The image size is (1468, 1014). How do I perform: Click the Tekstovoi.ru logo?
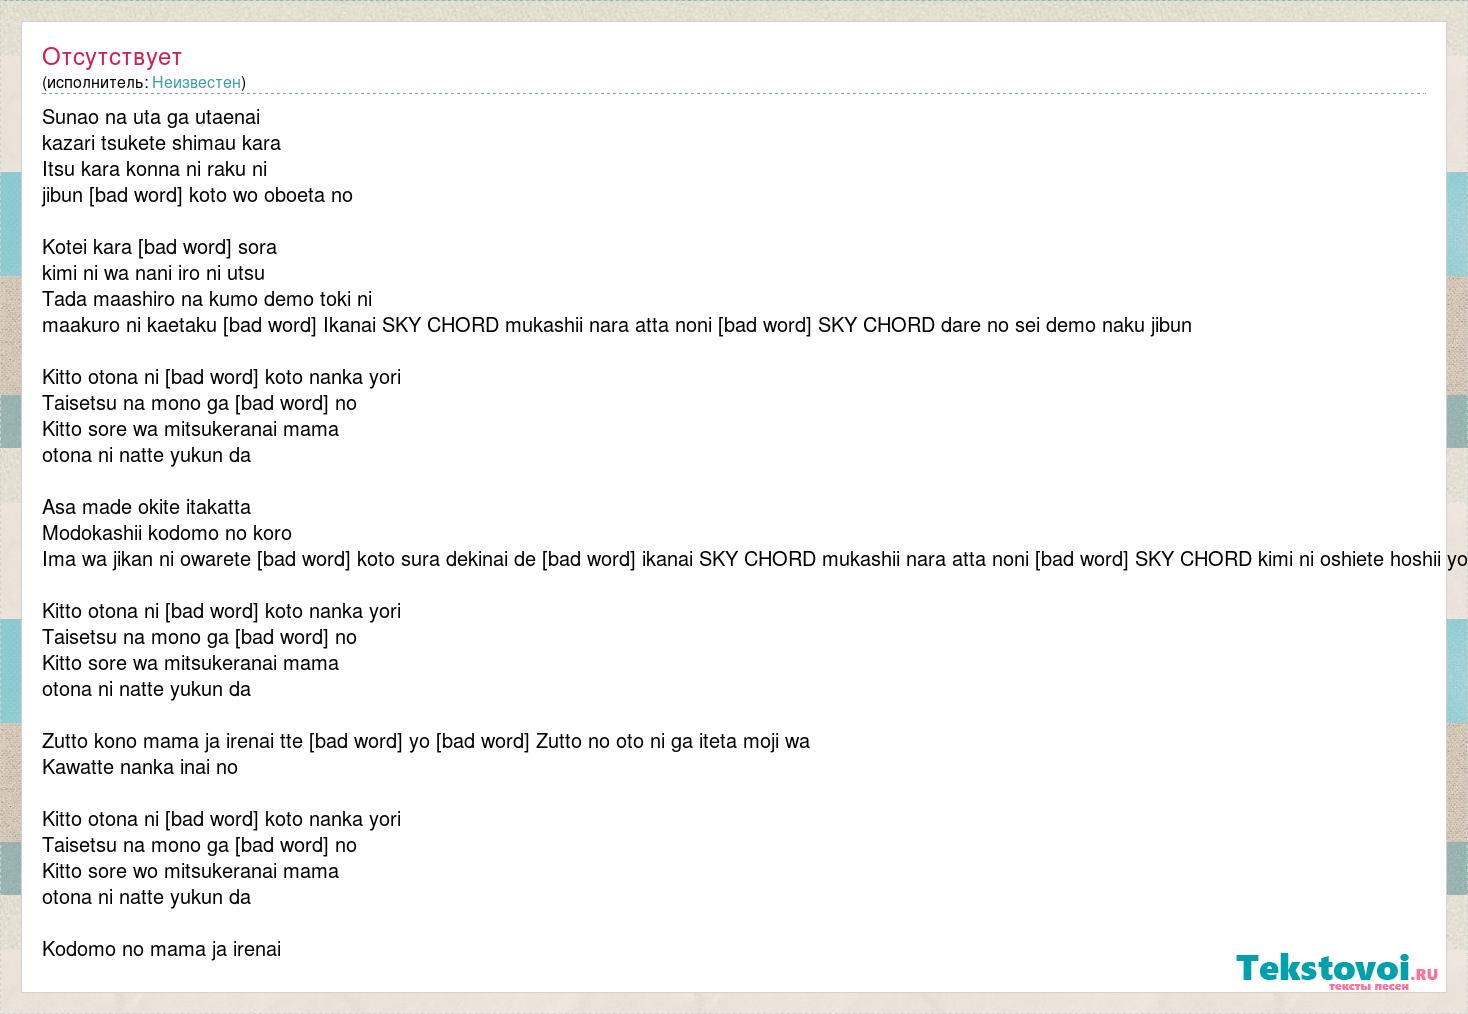pyautogui.click(x=1337, y=970)
